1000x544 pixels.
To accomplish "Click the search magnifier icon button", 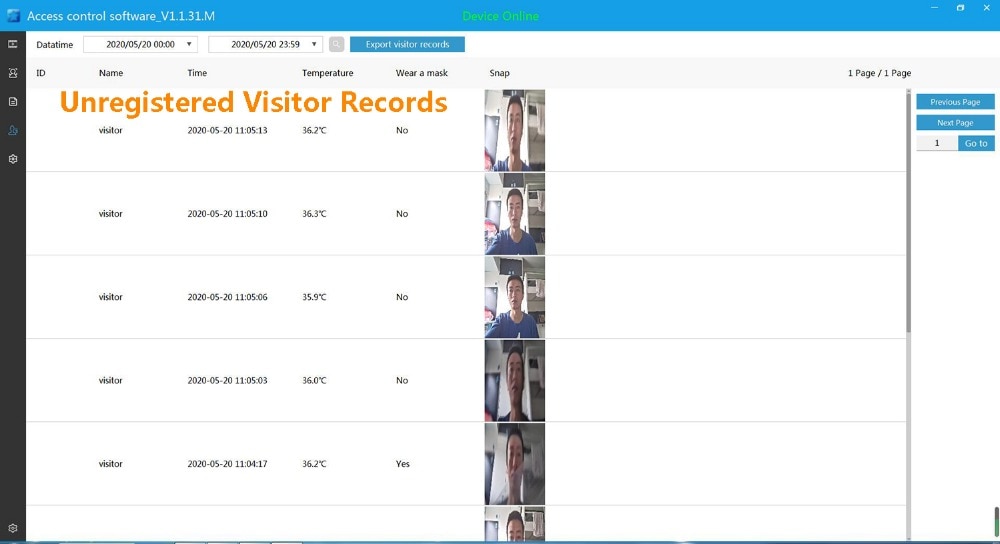I will point(336,44).
